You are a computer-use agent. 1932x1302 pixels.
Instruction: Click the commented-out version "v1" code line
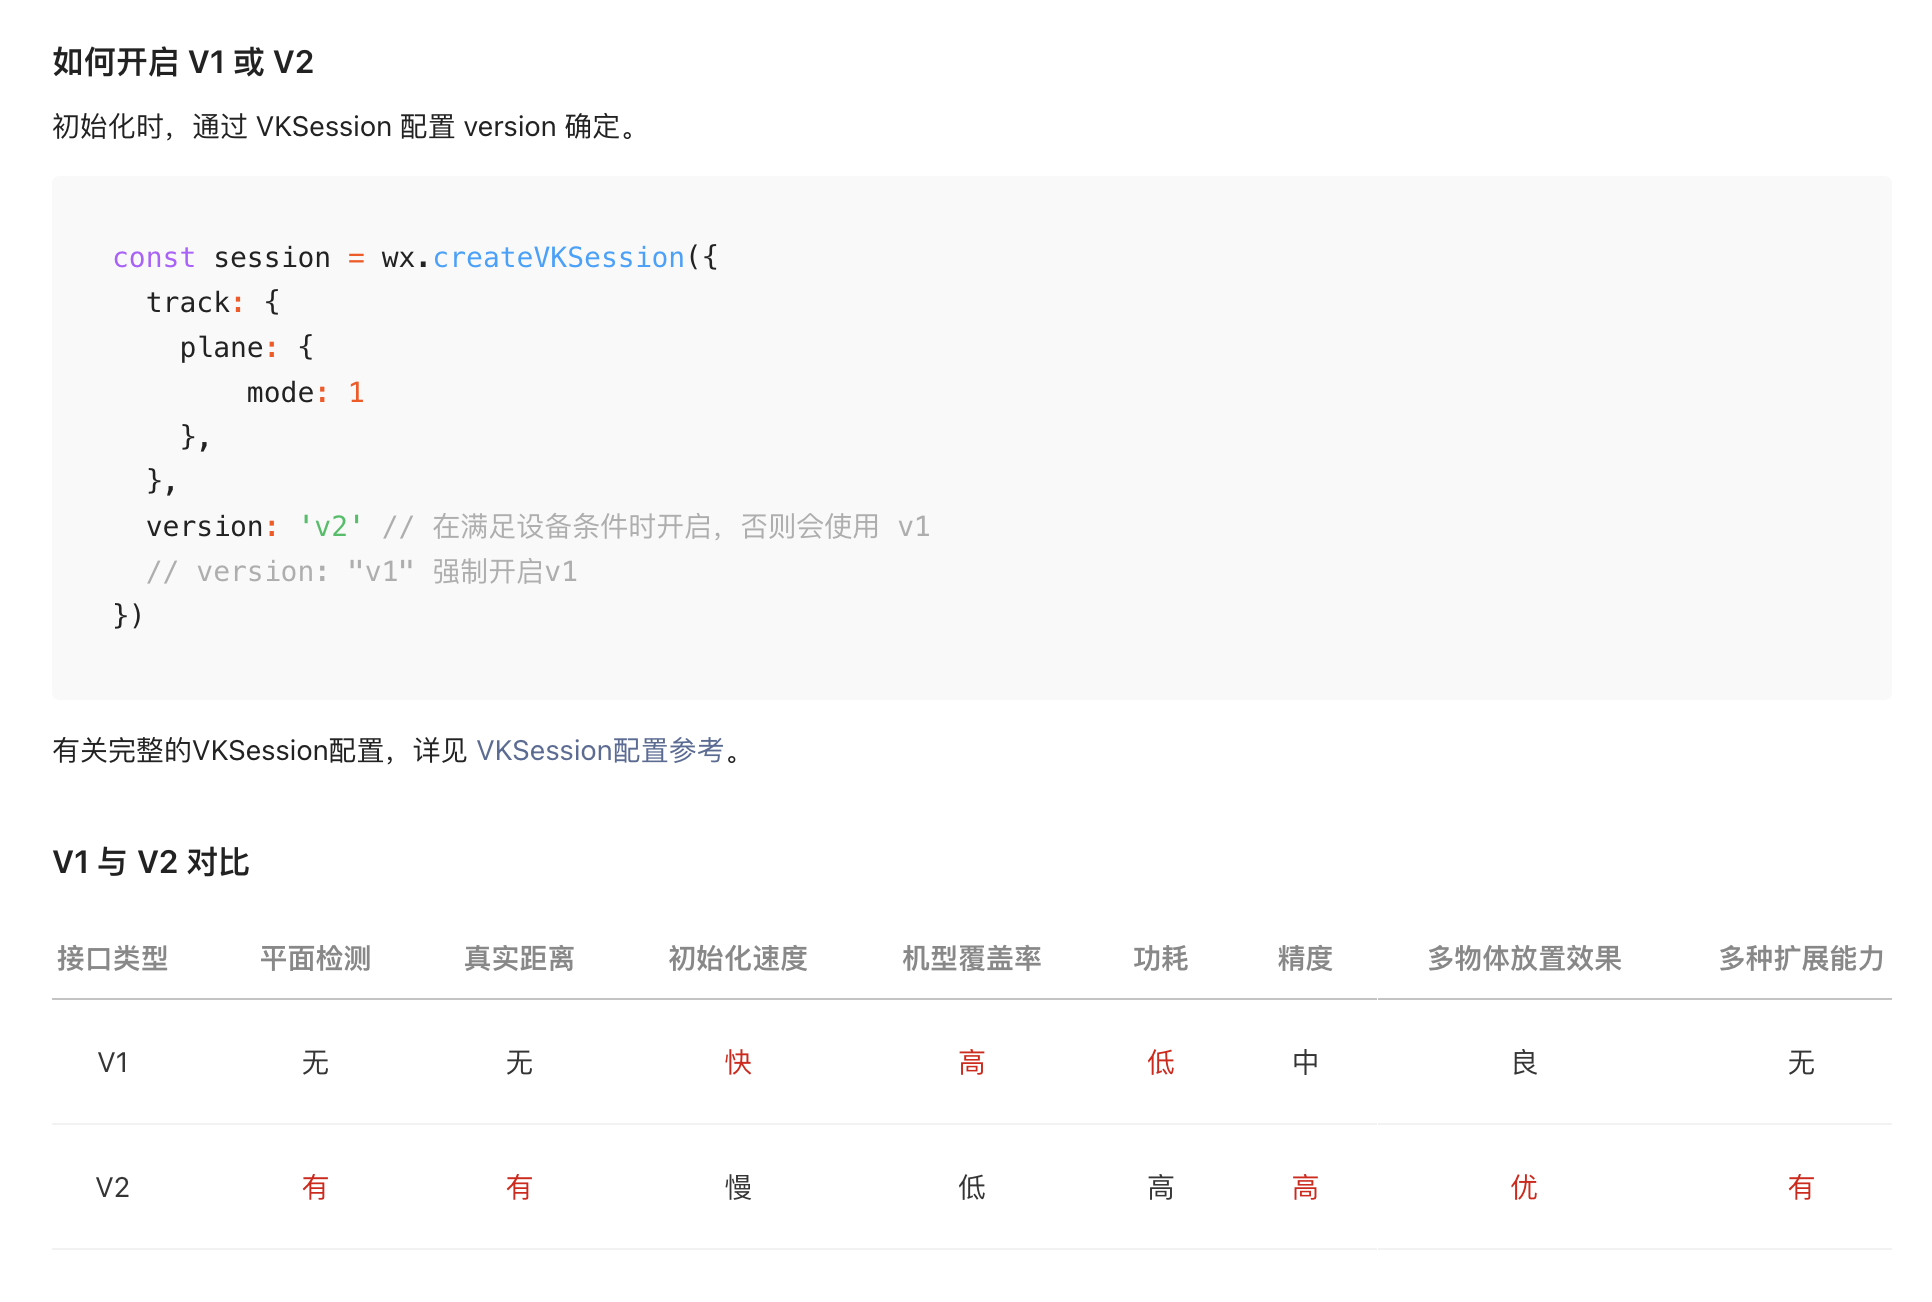click(x=361, y=571)
